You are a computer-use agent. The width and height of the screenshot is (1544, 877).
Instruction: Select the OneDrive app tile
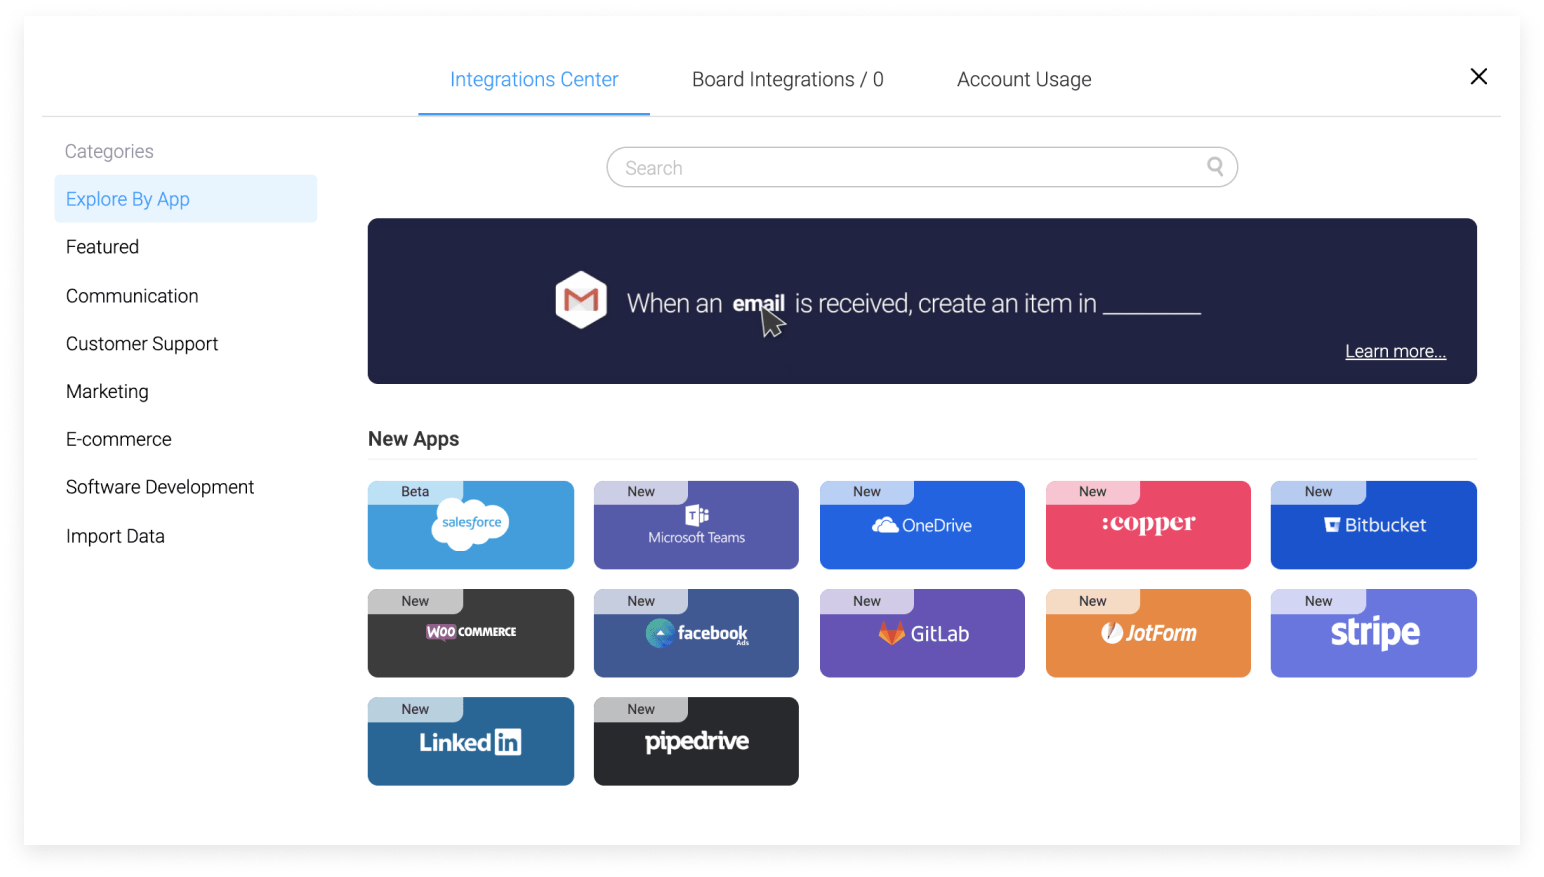click(x=922, y=525)
